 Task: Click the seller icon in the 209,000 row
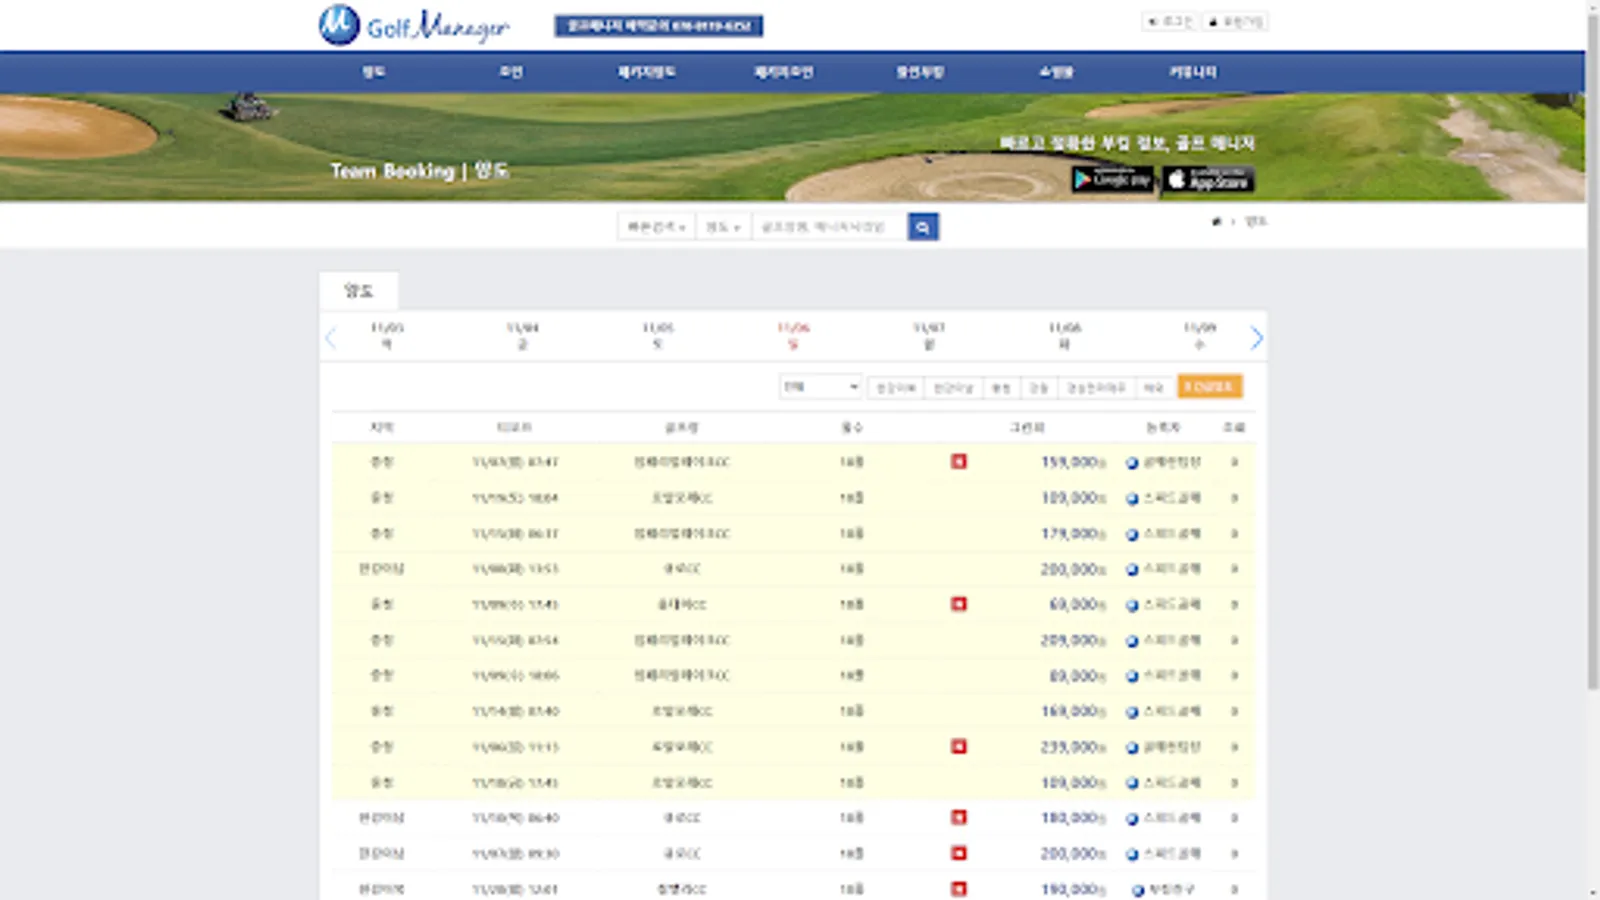(x=1132, y=641)
